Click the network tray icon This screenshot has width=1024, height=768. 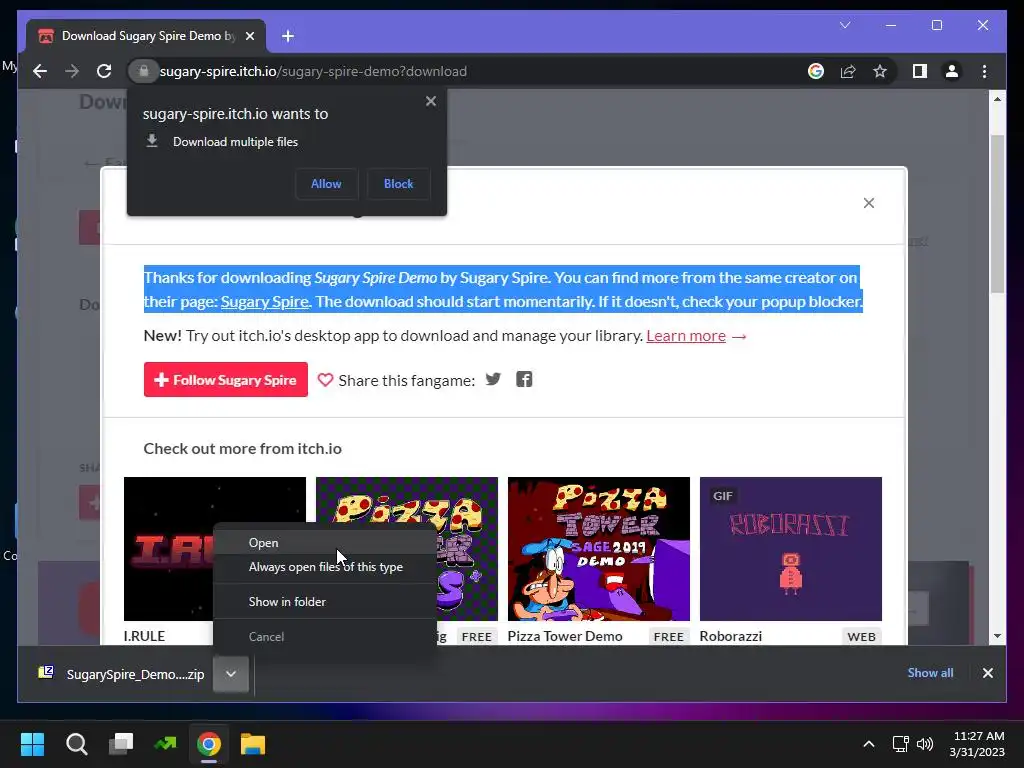(901, 744)
